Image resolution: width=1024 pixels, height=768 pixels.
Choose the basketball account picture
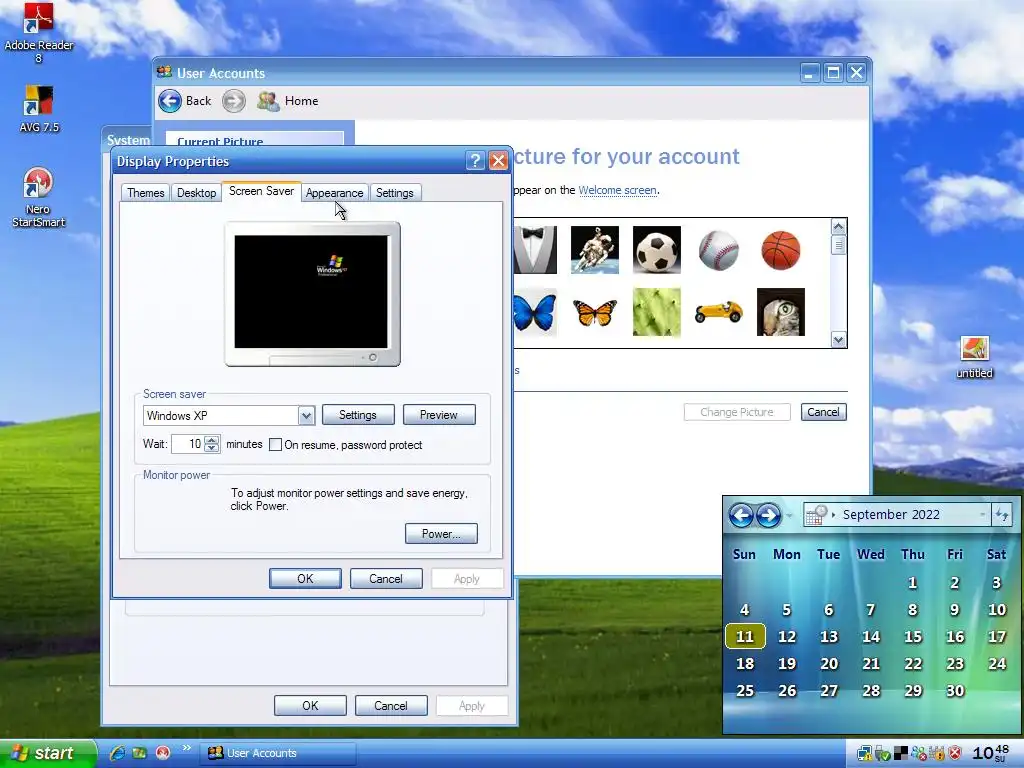pyautogui.click(x=780, y=250)
